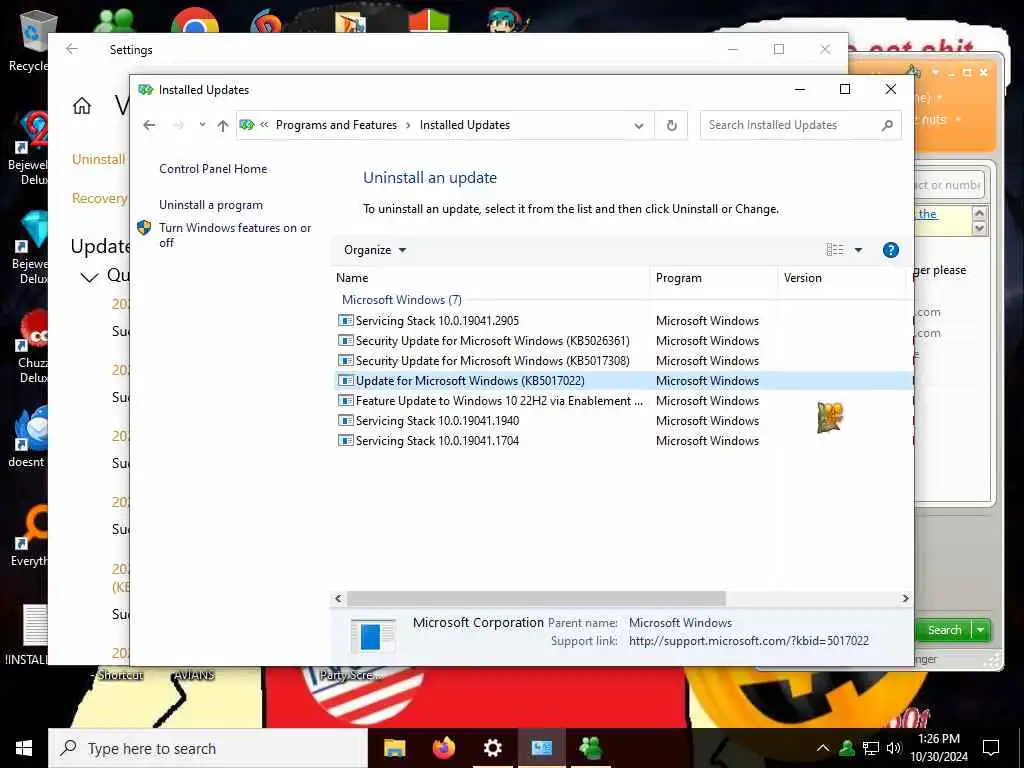Click the icon beside Servicing Stack 10.0.19041.2905
This screenshot has height=768, width=1024.
(345, 321)
